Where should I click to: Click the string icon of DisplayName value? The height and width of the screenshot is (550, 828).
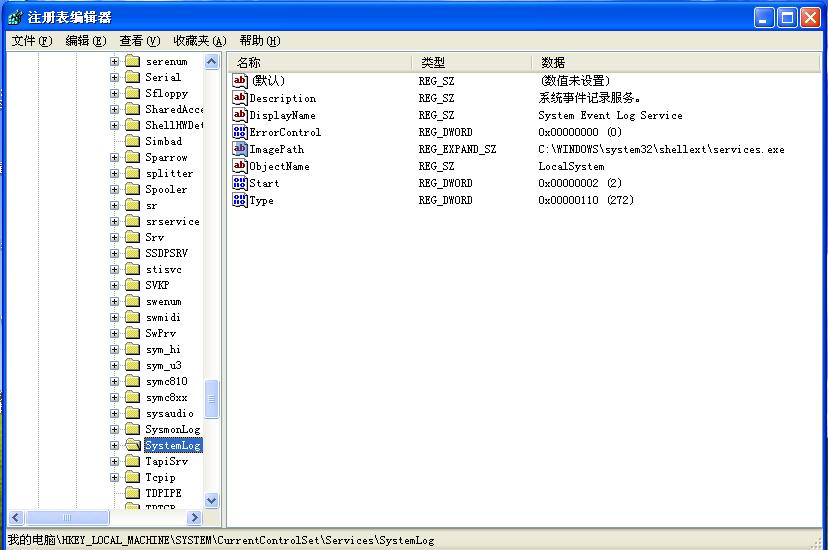(x=240, y=115)
